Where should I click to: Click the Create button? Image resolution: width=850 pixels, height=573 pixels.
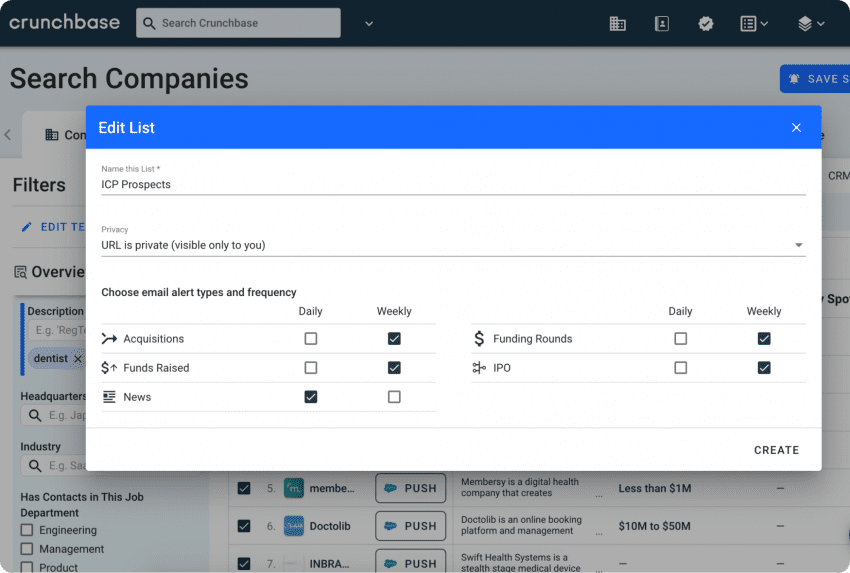click(776, 450)
